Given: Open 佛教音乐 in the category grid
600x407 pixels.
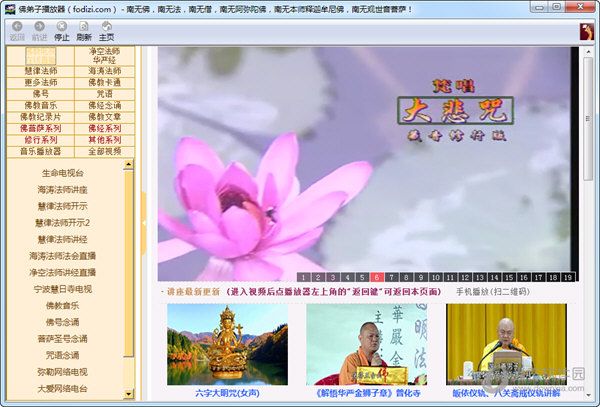Looking at the screenshot, I should coord(41,106).
